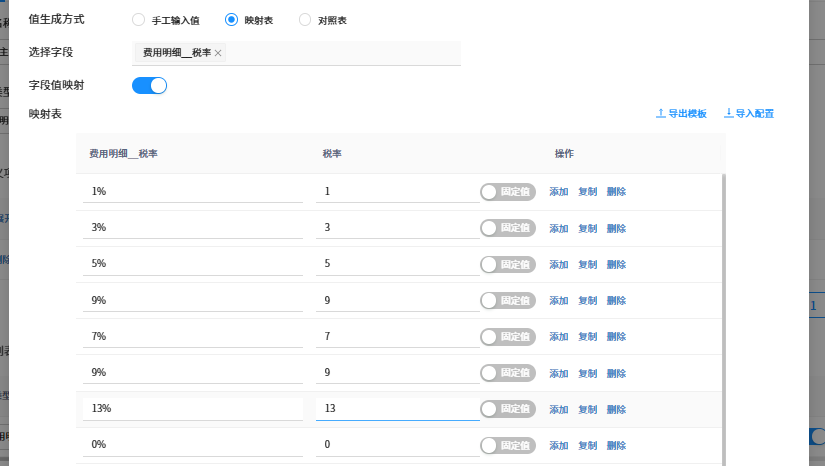Select the 映射表 radio option

(x=231, y=20)
